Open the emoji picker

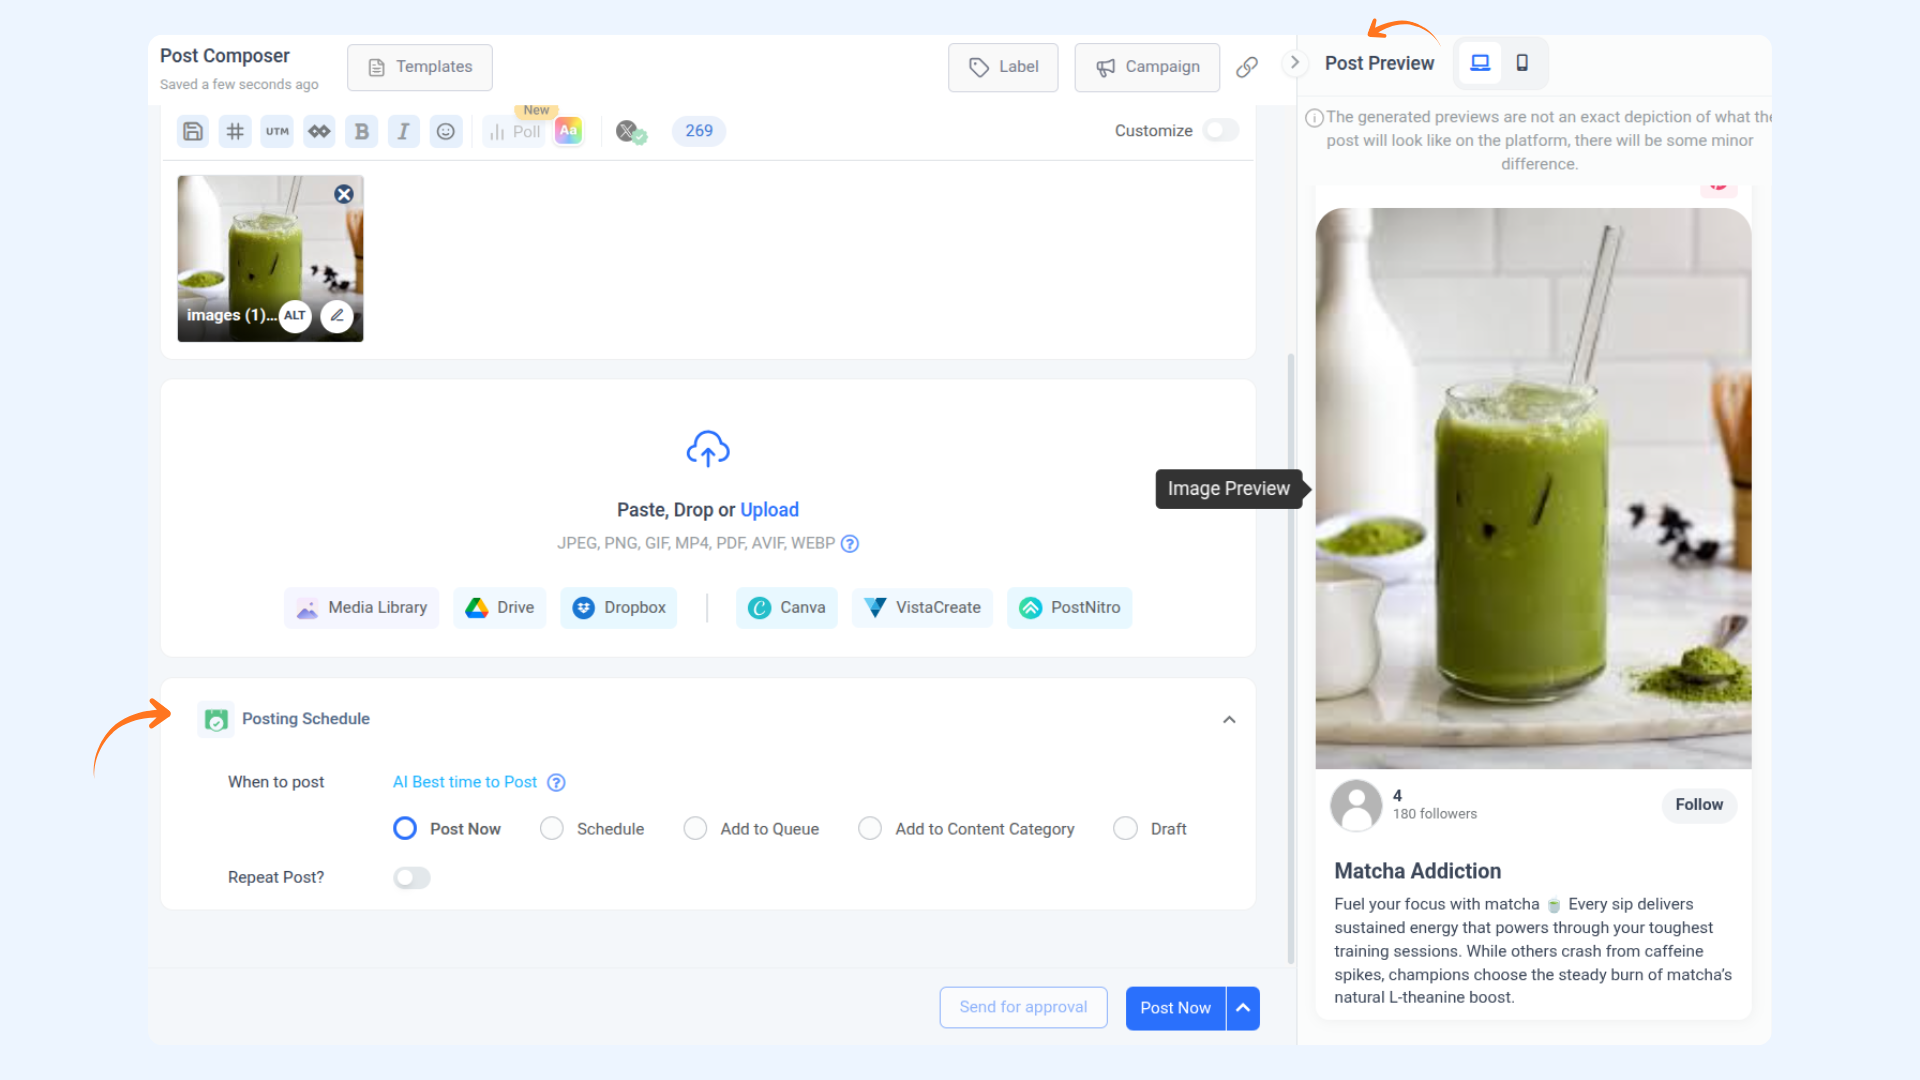(x=446, y=131)
